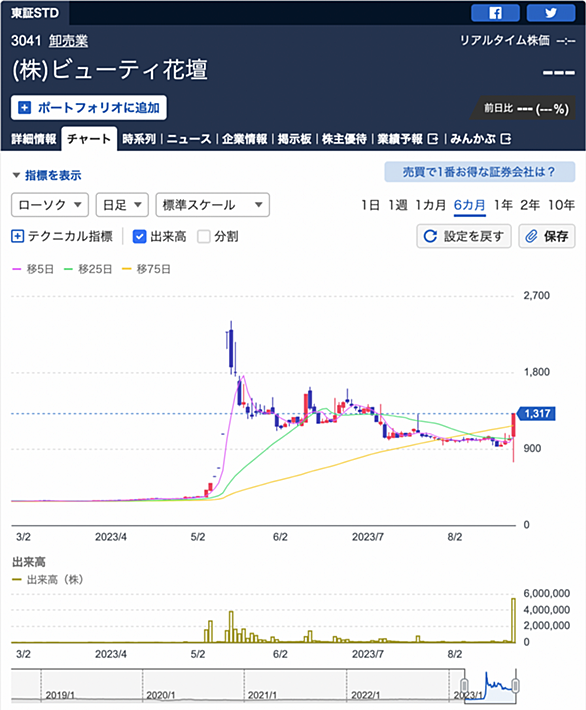Image resolution: width=586 pixels, height=710 pixels.
Task: Click the external link icon beside みんかぶ
Action: 506,139
